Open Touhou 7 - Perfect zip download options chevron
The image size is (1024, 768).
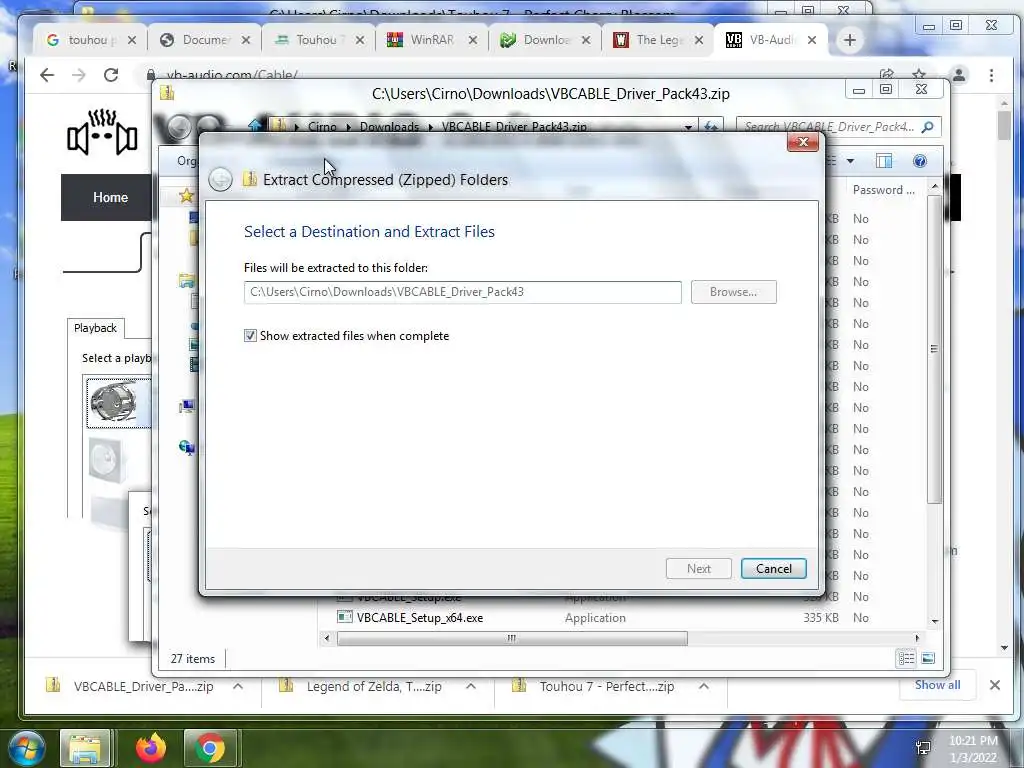tap(703, 686)
